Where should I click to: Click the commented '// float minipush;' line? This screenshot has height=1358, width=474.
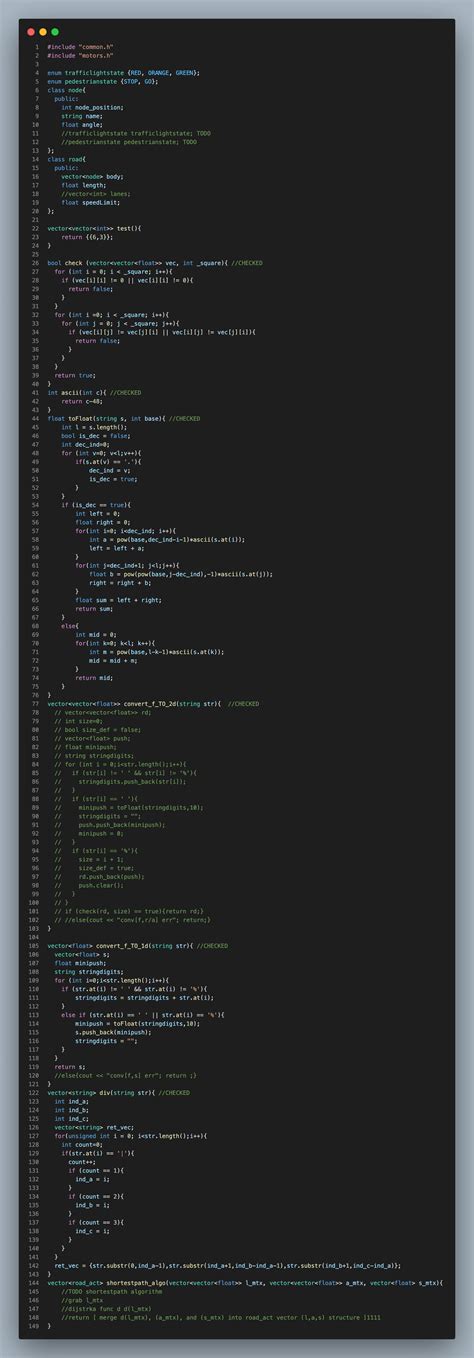86,747
